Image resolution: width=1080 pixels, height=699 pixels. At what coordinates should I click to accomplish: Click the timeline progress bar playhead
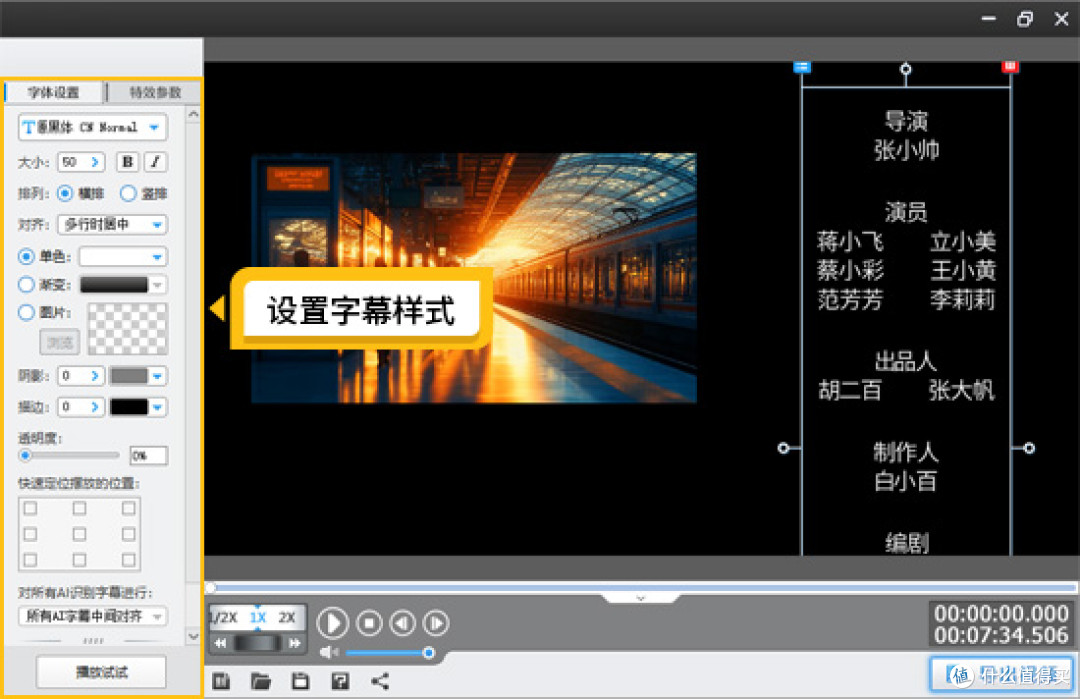click(211, 587)
